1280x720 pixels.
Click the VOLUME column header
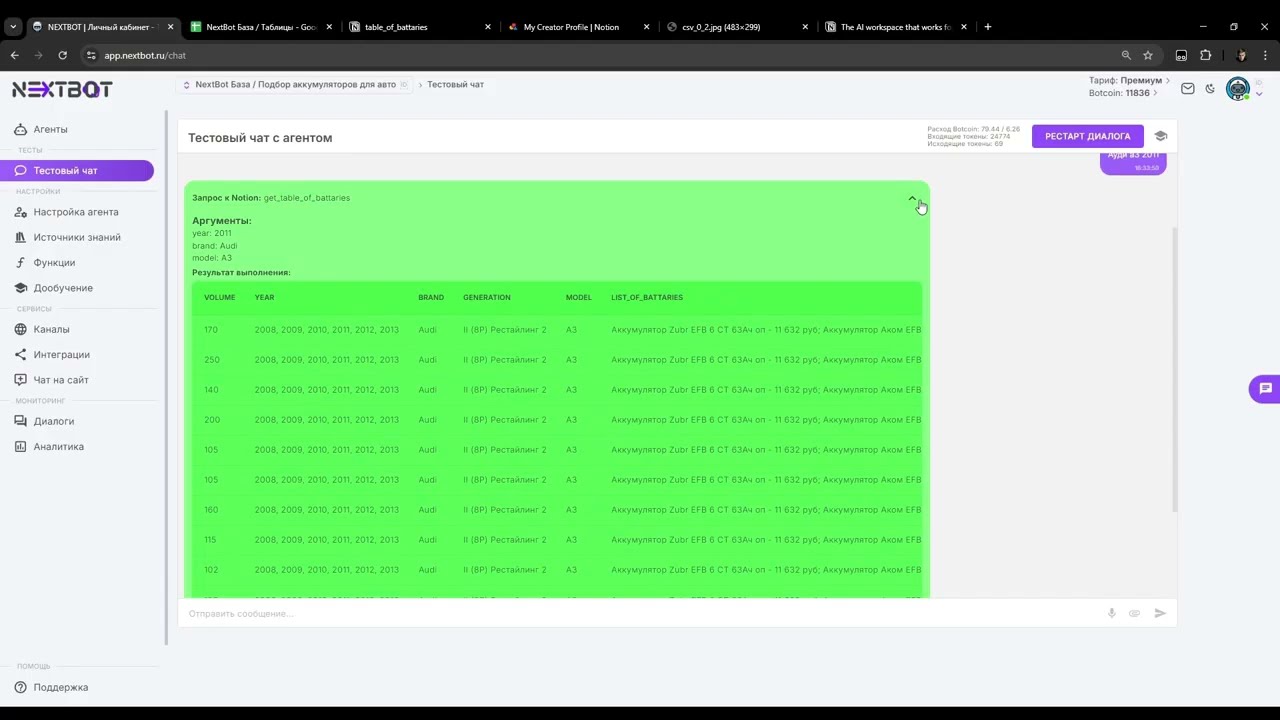(x=219, y=297)
